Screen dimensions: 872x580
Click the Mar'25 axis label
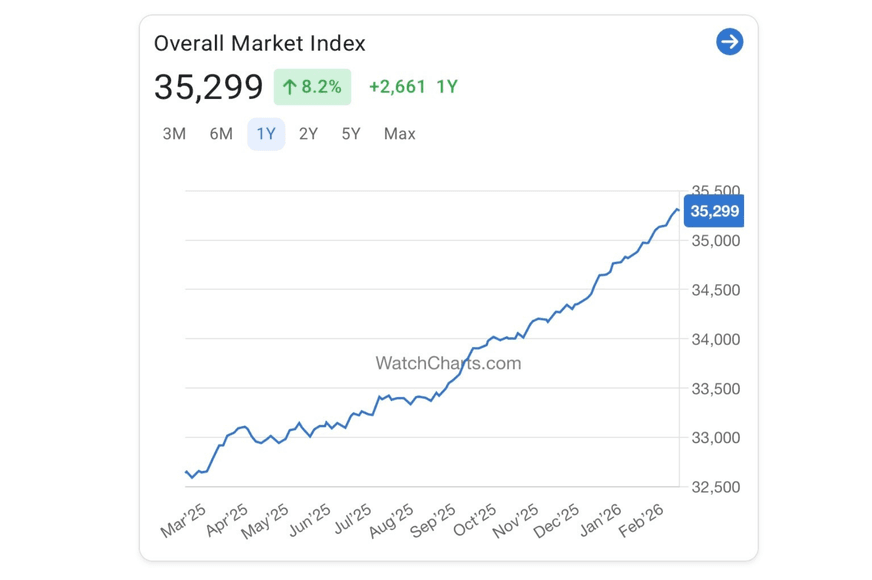185,521
